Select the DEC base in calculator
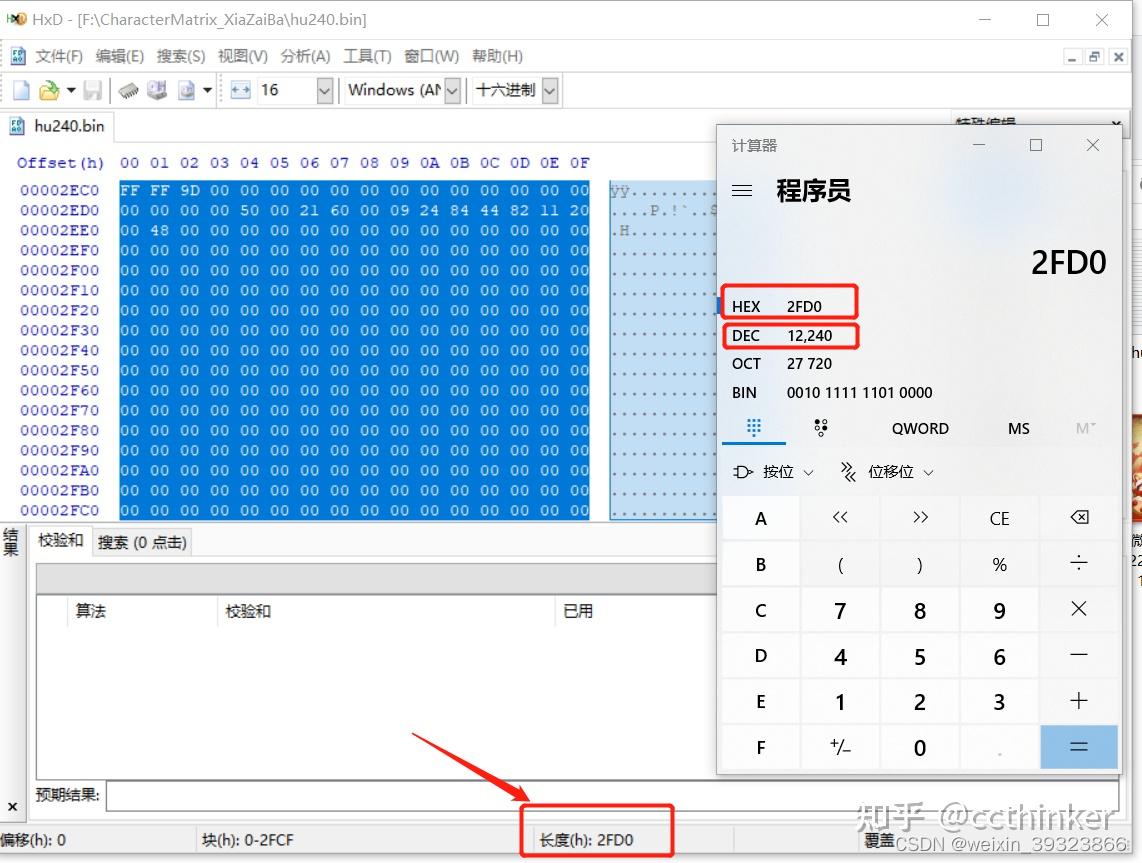 789,336
